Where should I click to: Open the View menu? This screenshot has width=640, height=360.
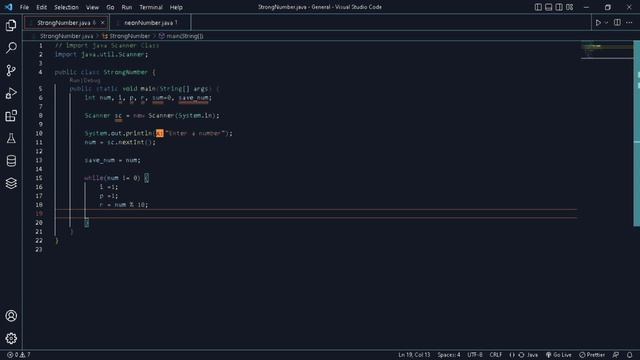(x=92, y=7)
